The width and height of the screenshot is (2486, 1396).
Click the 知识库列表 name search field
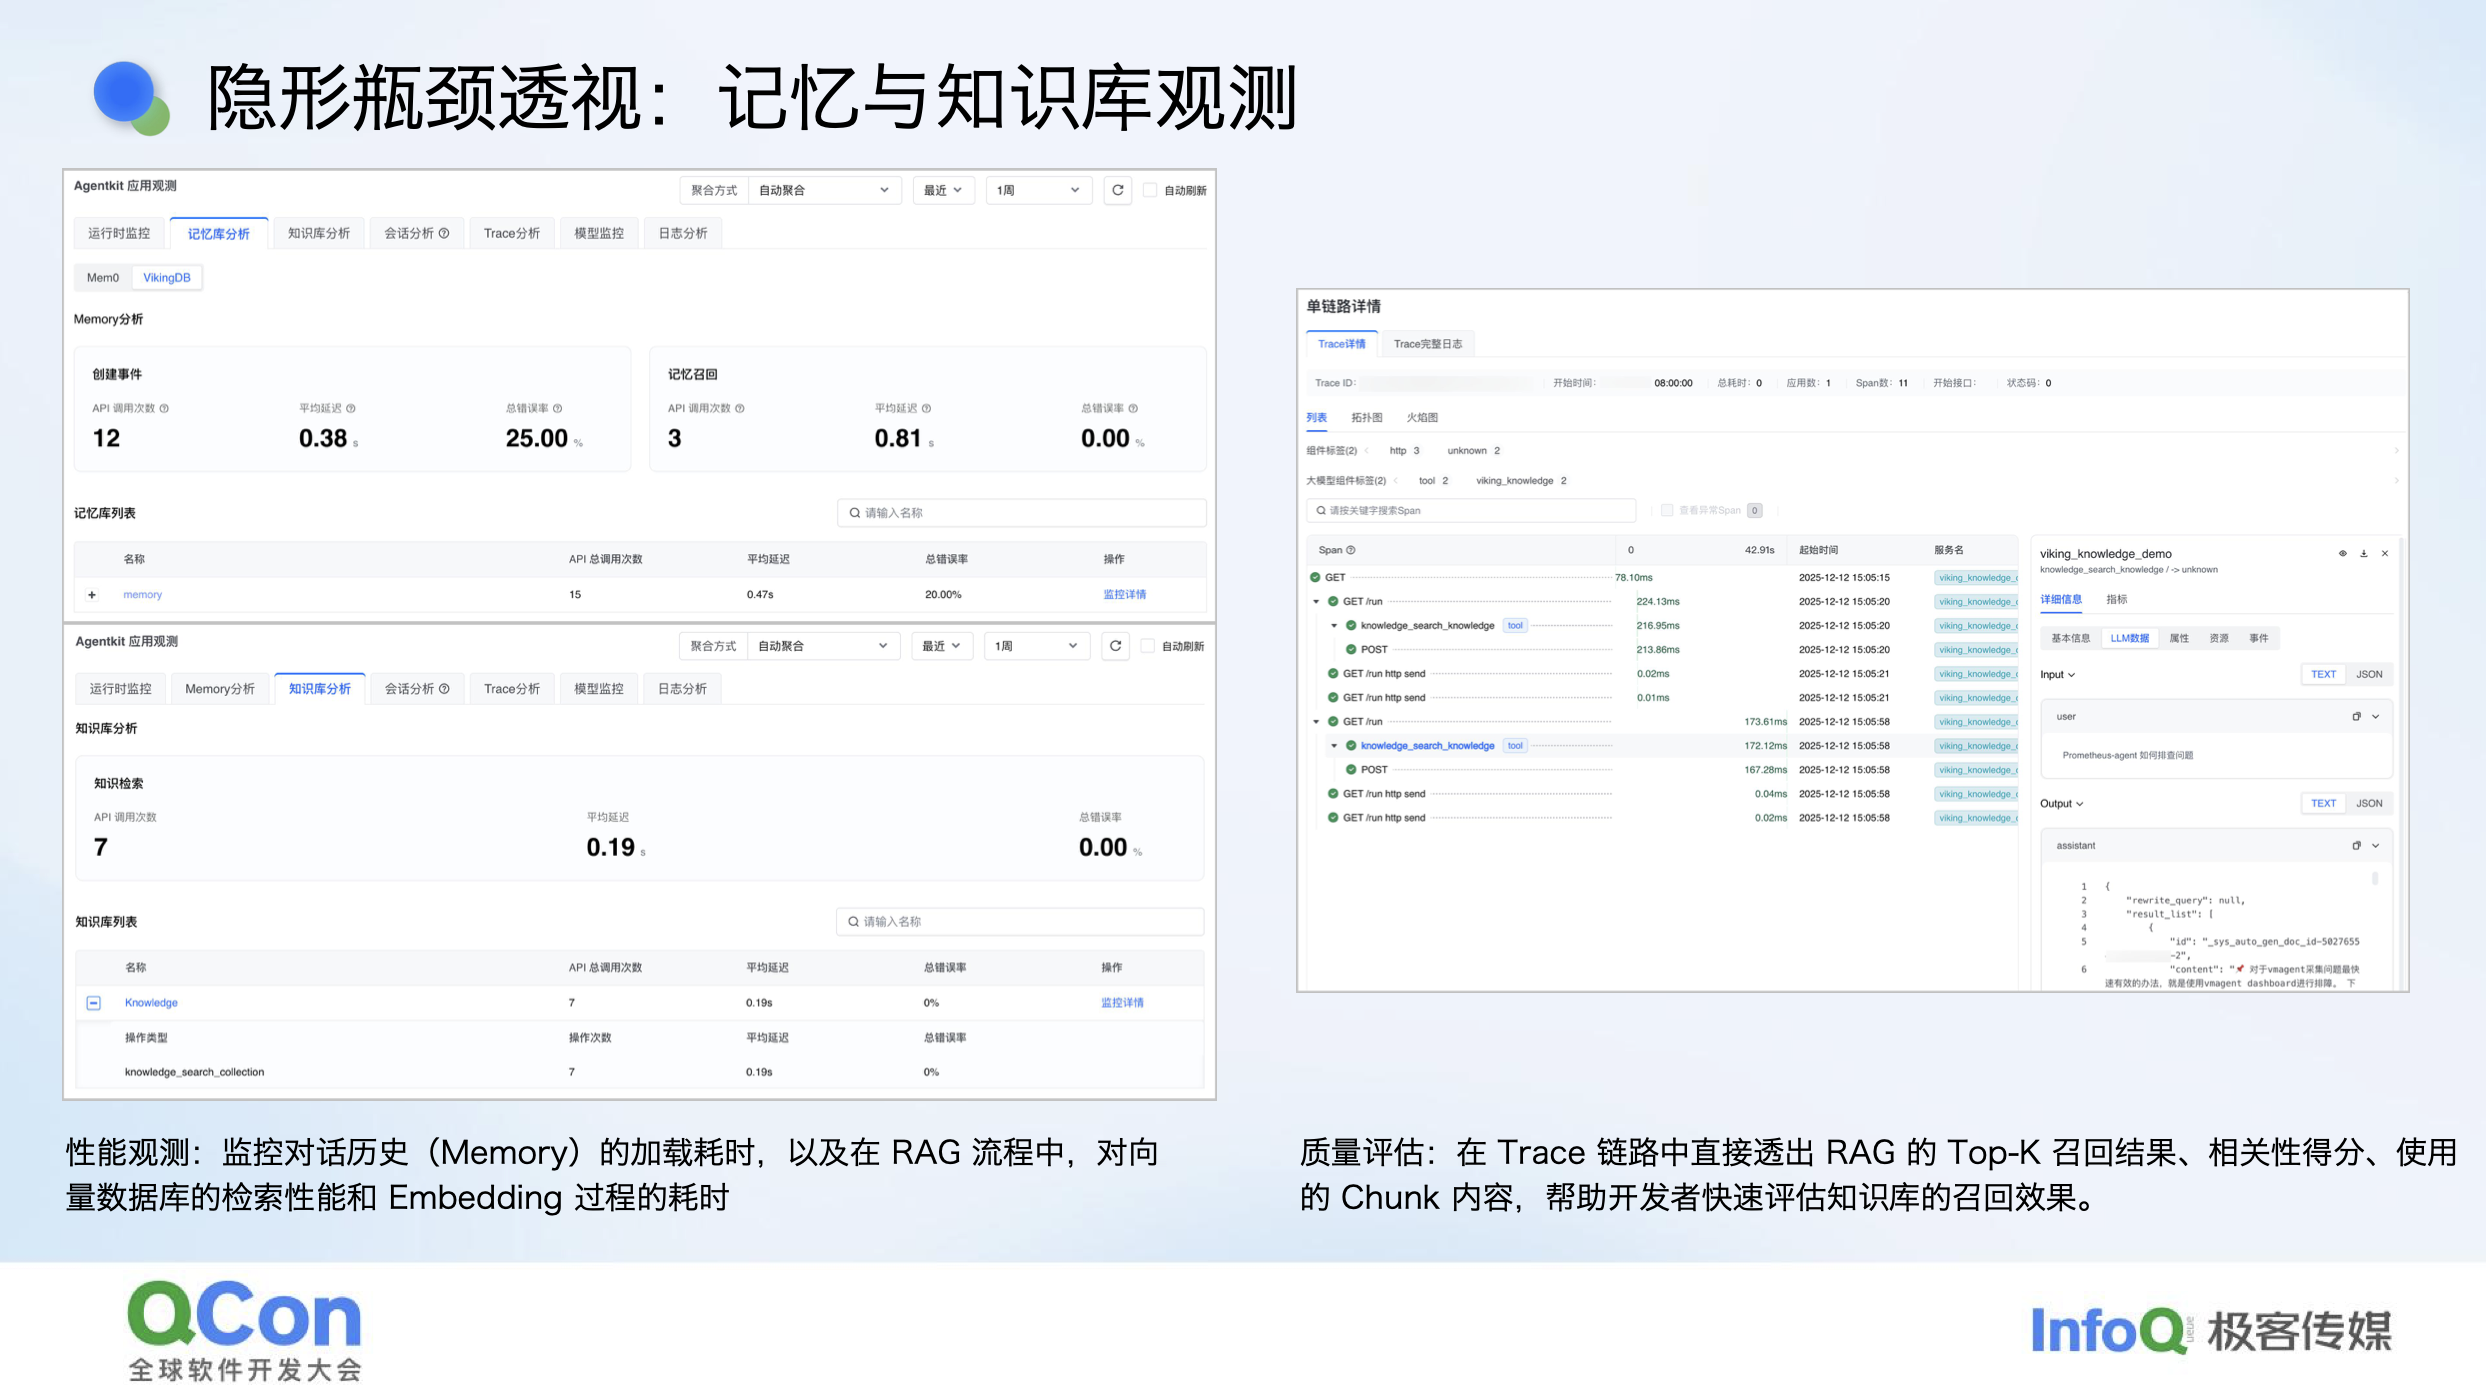point(1020,922)
